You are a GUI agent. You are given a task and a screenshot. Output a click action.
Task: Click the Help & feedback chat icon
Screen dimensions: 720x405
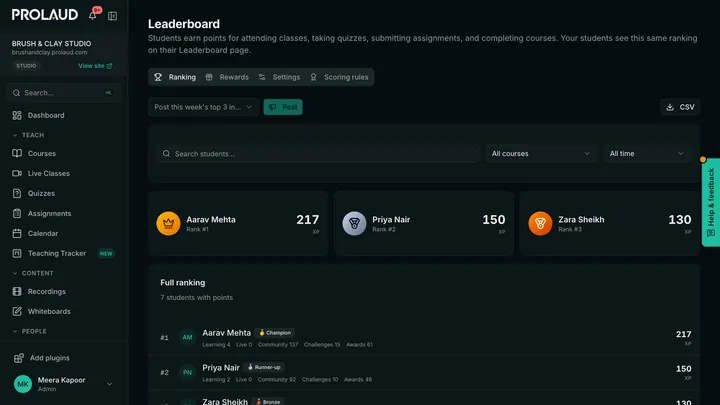click(x=711, y=233)
